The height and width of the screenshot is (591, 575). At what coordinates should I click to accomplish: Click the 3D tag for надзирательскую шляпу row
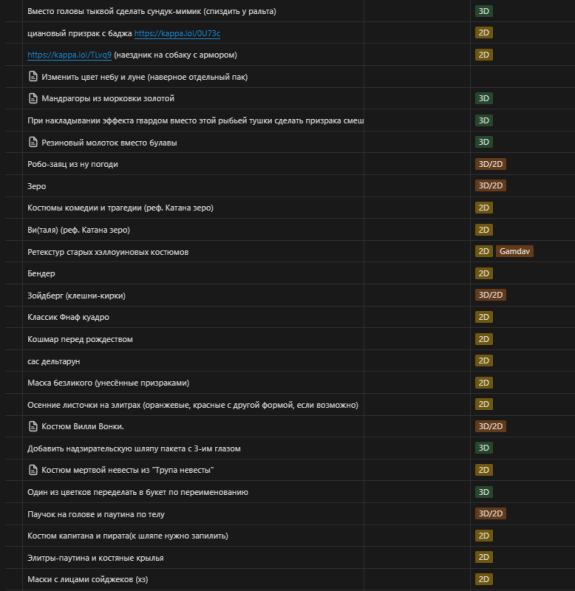tap(484, 448)
